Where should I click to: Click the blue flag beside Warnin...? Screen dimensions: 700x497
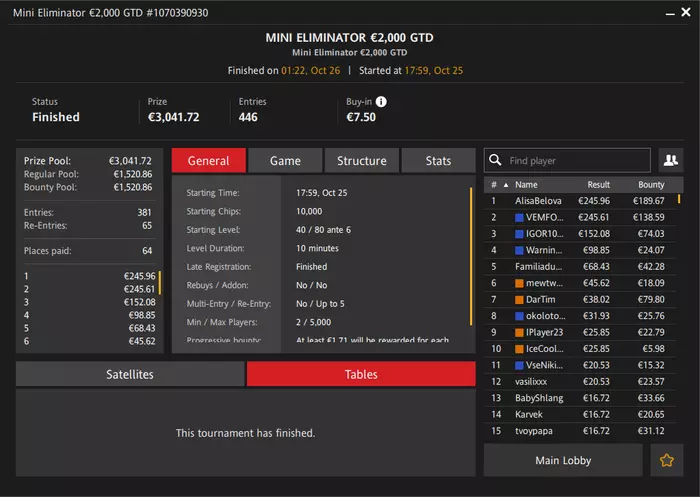pyautogui.click(x=519, y=251)
